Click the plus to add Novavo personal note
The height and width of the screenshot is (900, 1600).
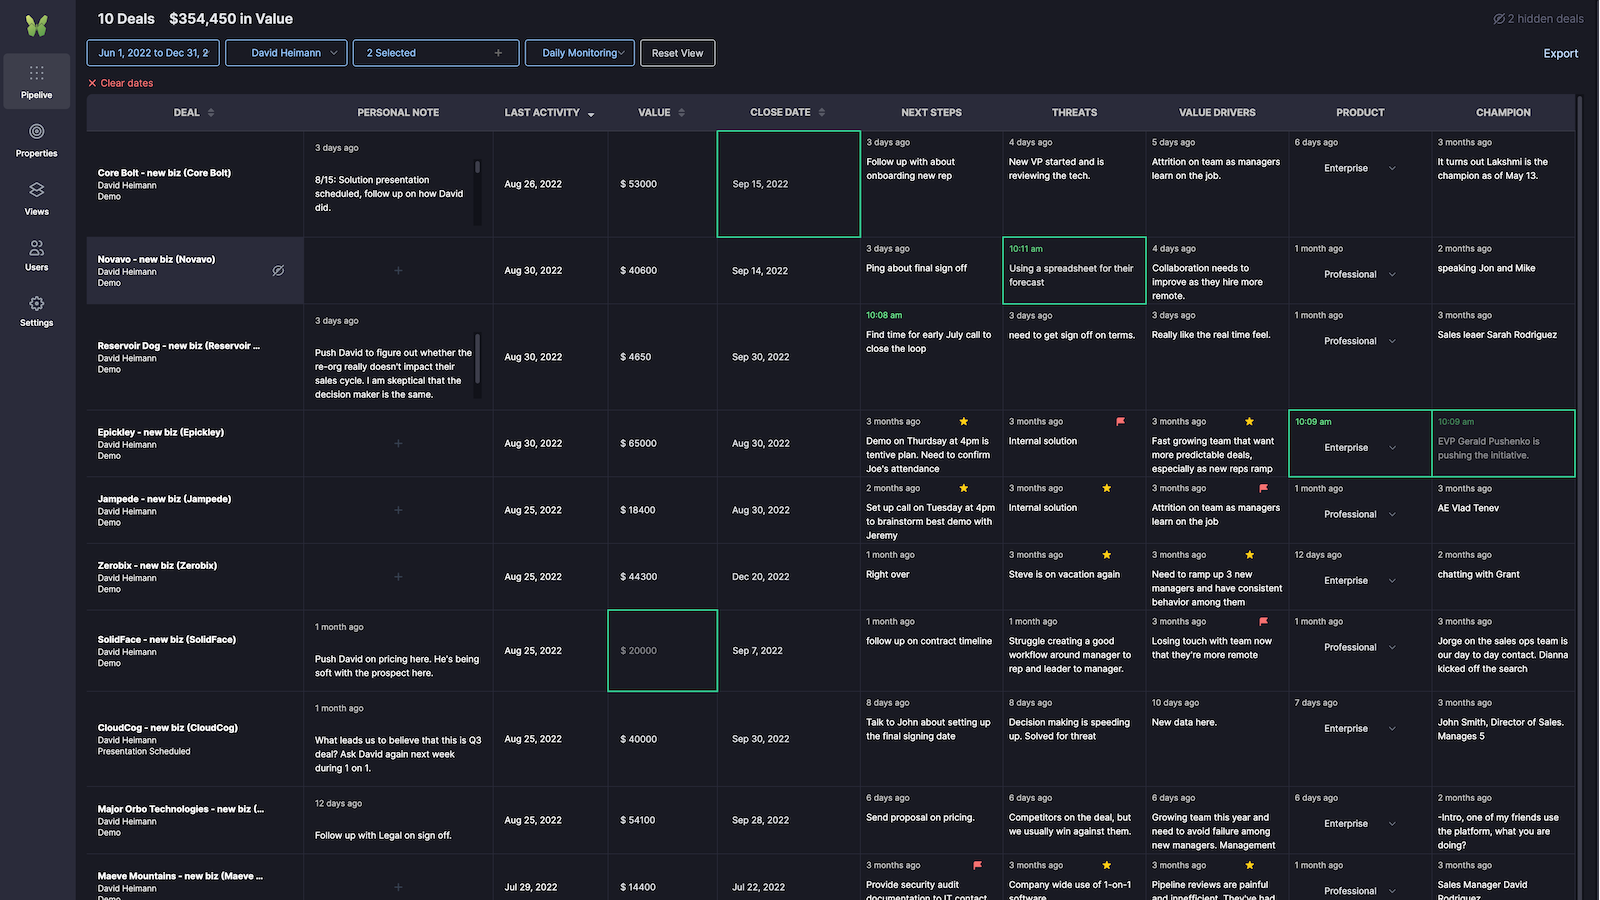[398, 270]
